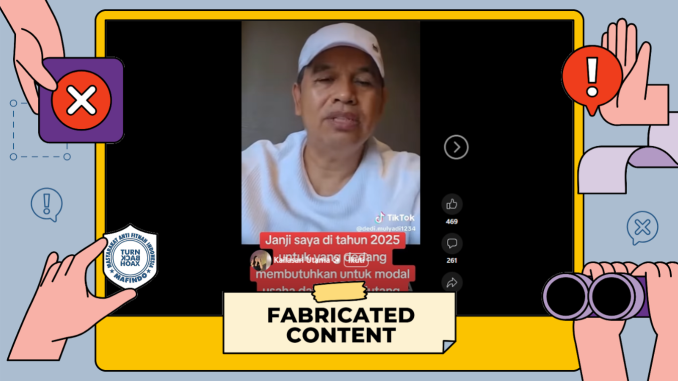
Task: Click the outlined X speech bubble
Action: pyautogui.click(x=643, y=227)
